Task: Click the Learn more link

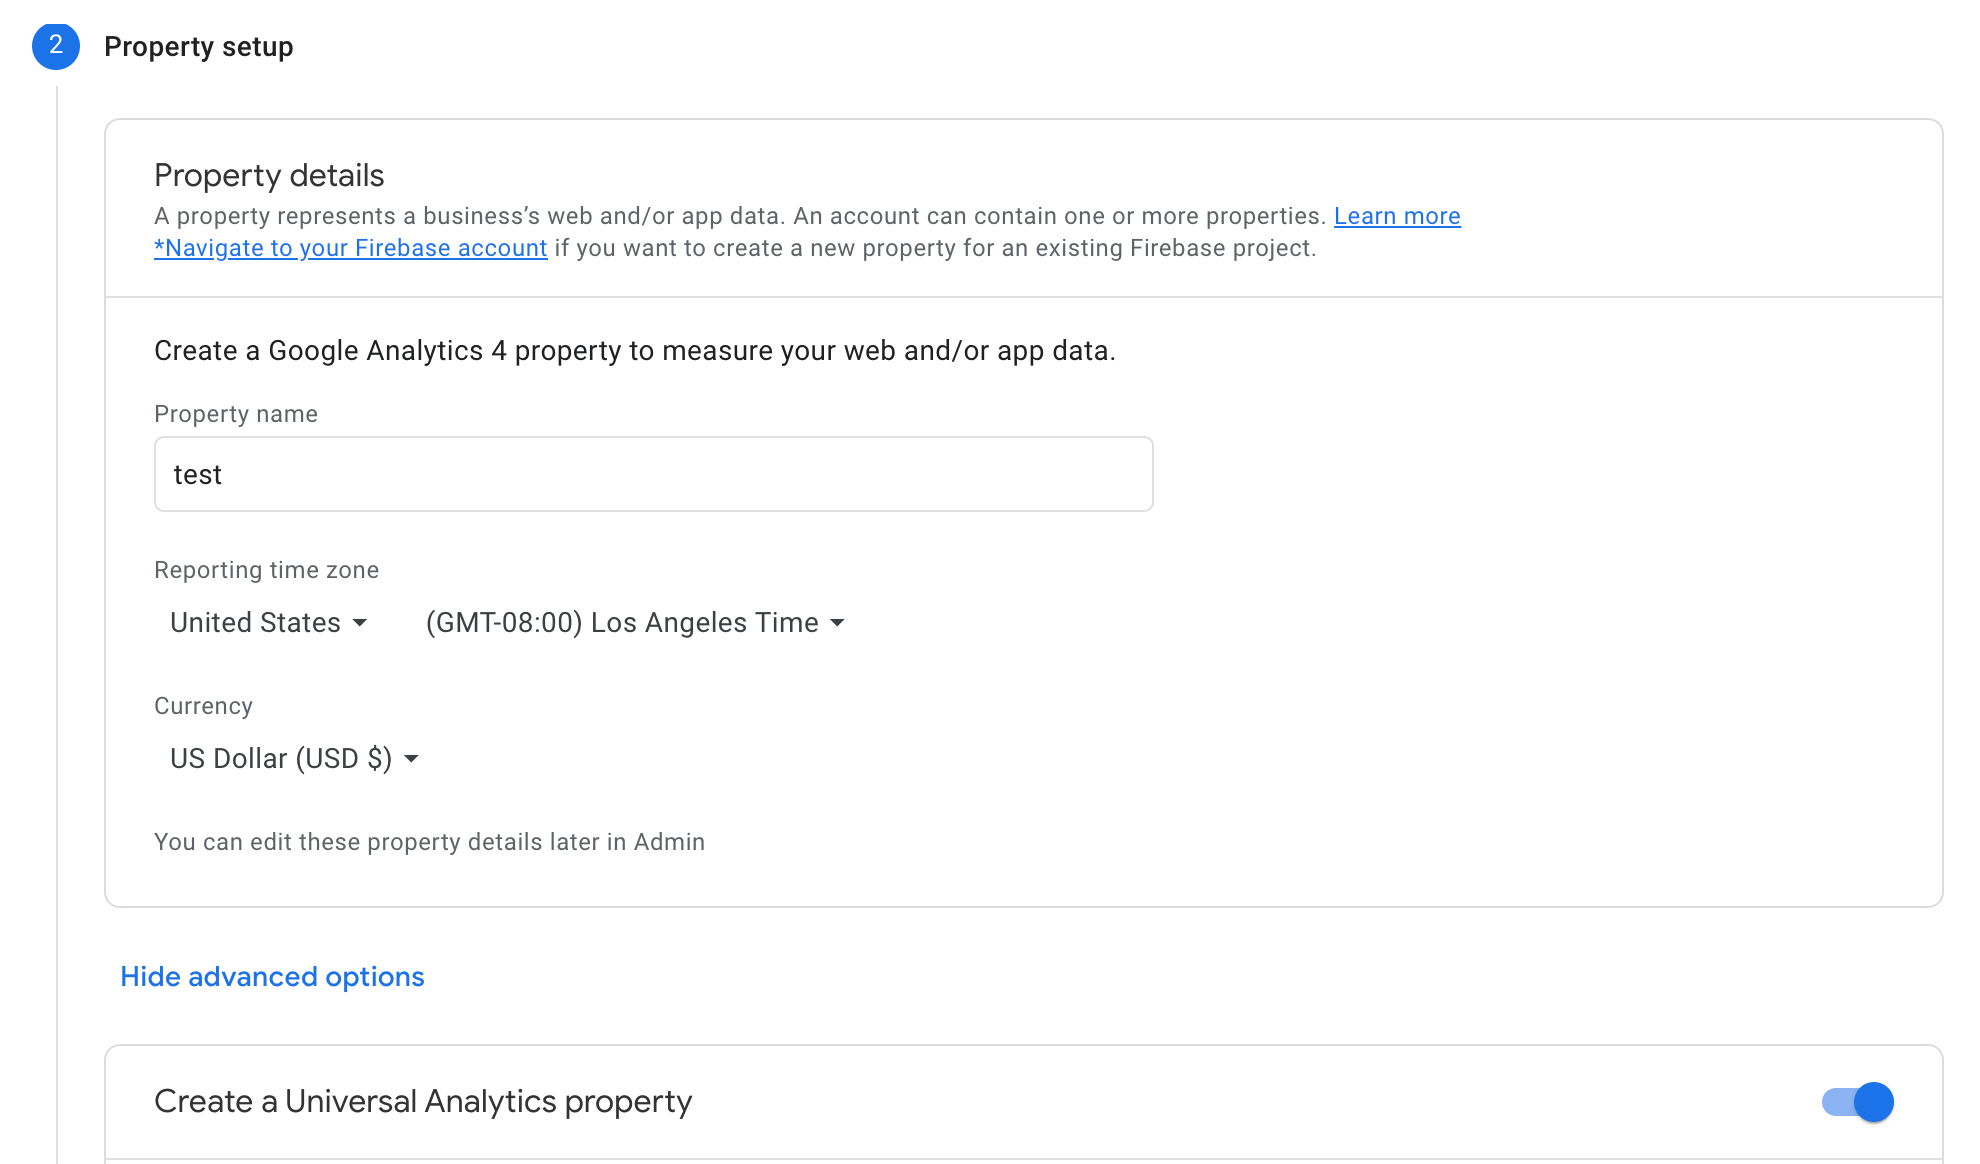Action: 1397,216
